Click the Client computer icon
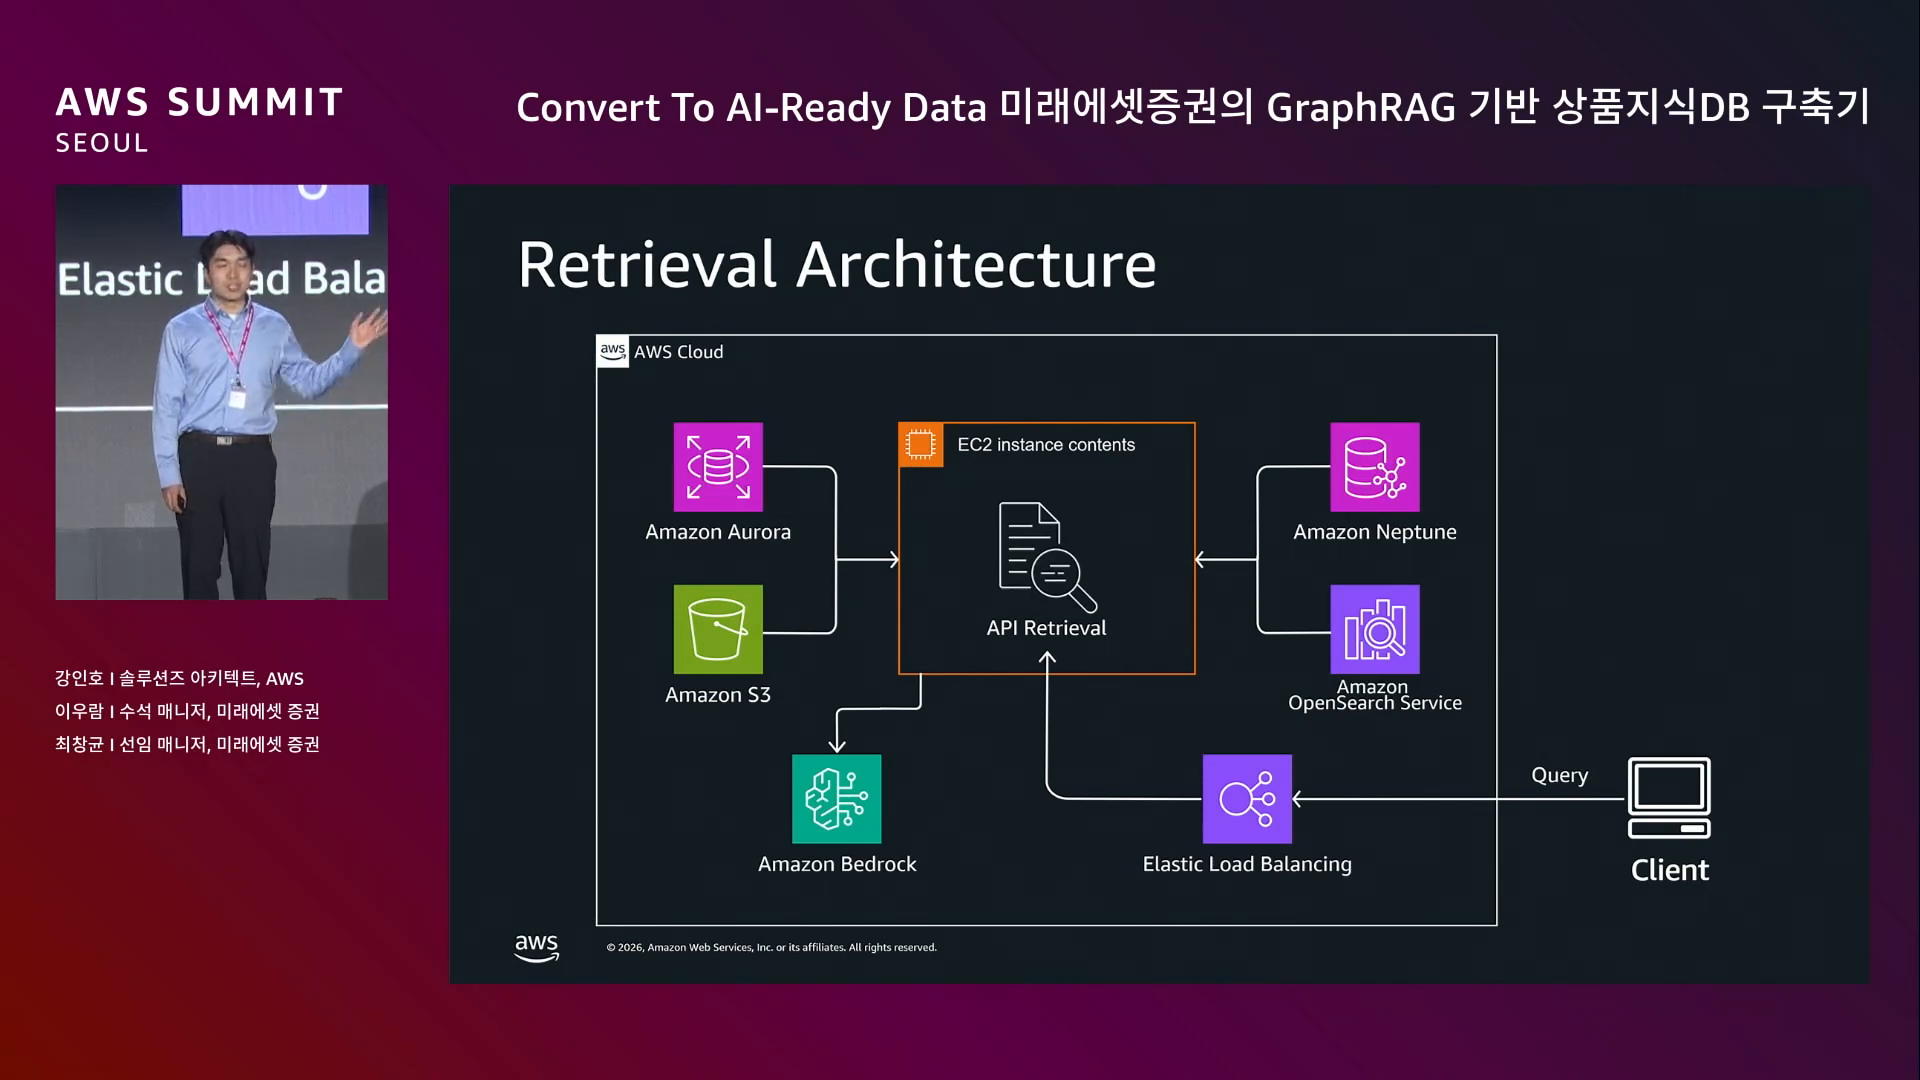1920x1080 pixels. [1669, 798]
